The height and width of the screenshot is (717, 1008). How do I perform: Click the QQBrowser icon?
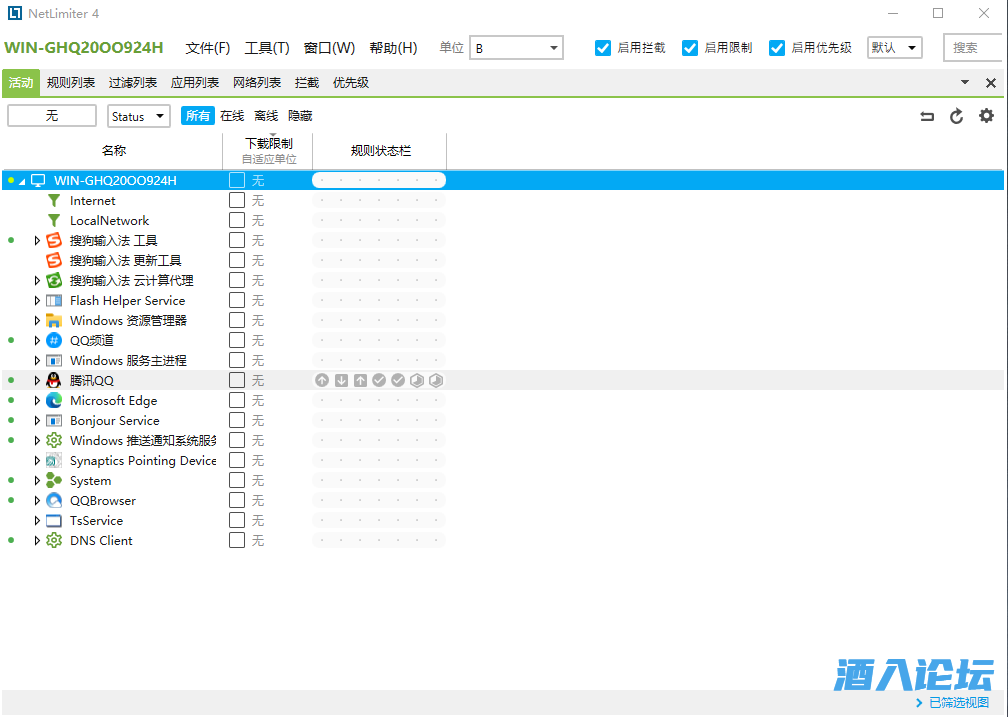[54, 500]
